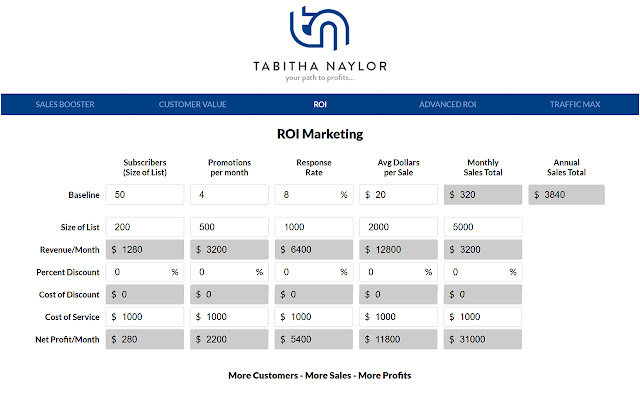Click the 'your path to profits' tagline
Image resolution: width=640 pixels, height=400 pixels.
point(320,78)
